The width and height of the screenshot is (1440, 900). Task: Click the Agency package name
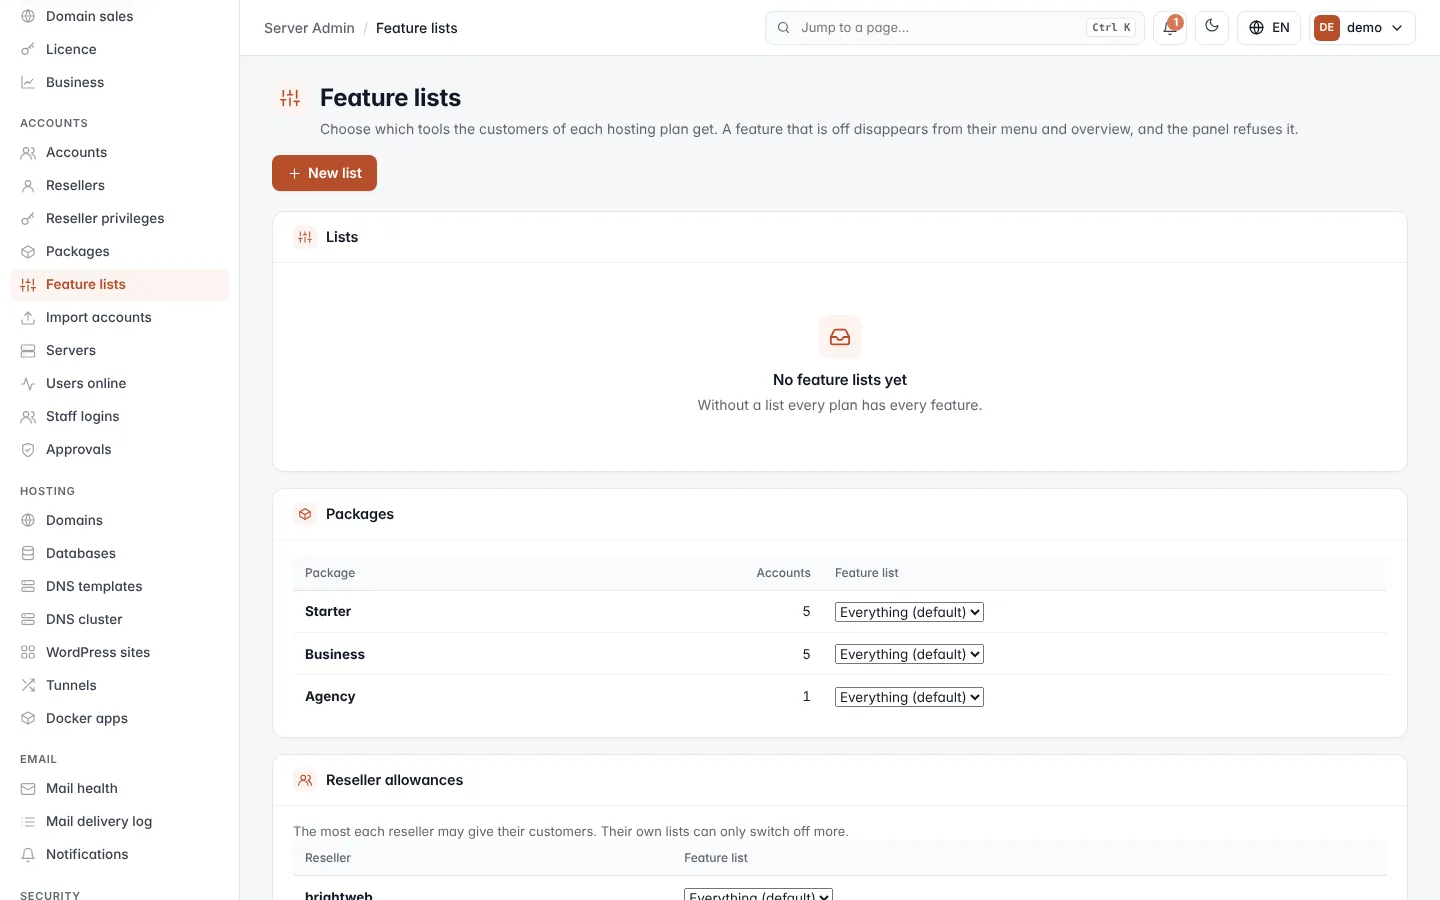point(330,696)
